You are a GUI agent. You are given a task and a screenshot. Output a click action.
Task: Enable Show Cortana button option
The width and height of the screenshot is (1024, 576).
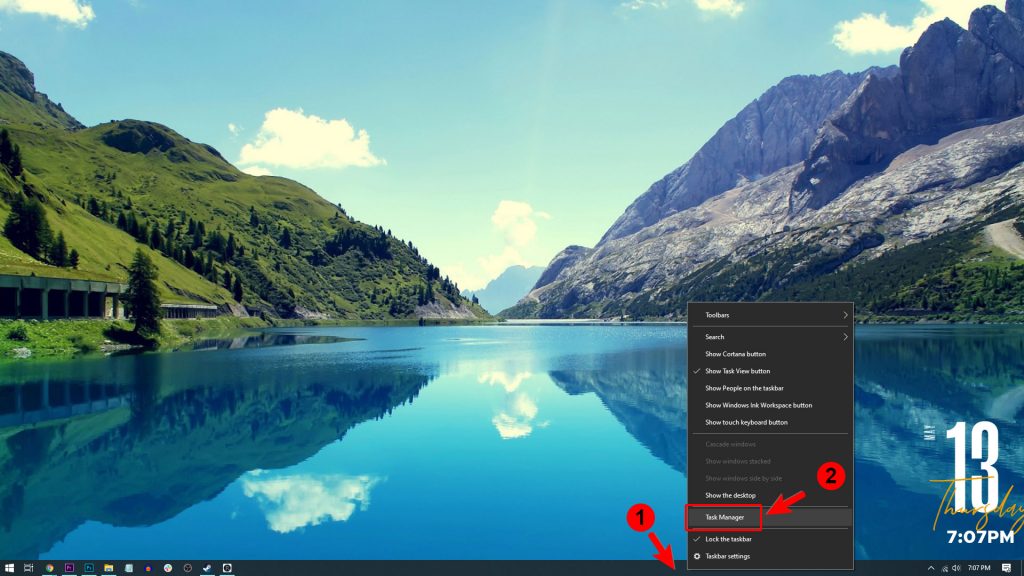coord(771,354)
